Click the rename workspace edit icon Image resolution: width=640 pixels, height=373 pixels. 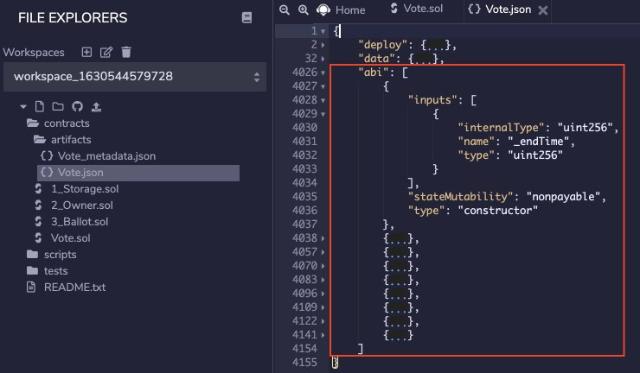tap(106, 52)
